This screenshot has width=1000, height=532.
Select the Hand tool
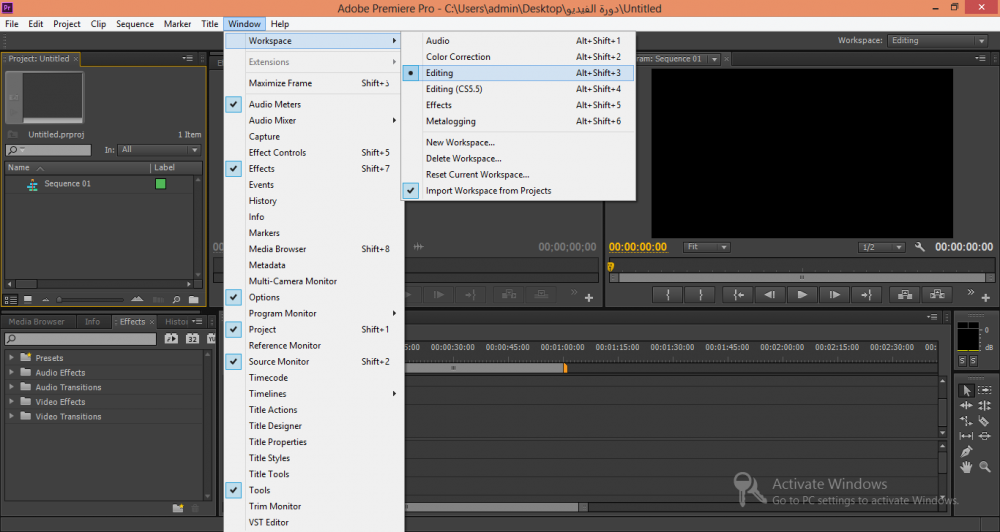966,467
